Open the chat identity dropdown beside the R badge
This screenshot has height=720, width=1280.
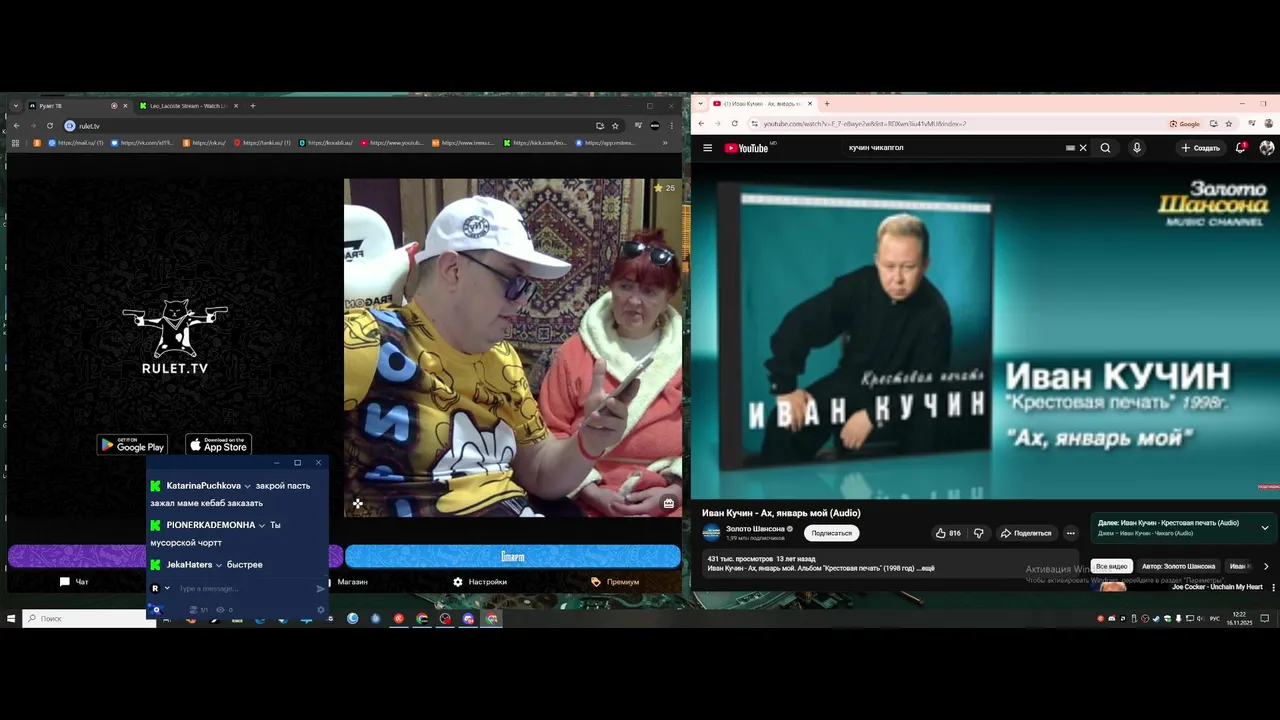click(167, 589)
